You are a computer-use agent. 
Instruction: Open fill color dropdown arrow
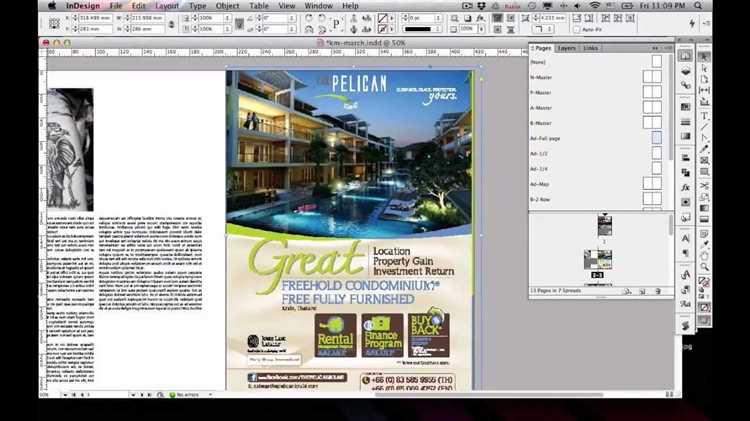pos(392,18)
